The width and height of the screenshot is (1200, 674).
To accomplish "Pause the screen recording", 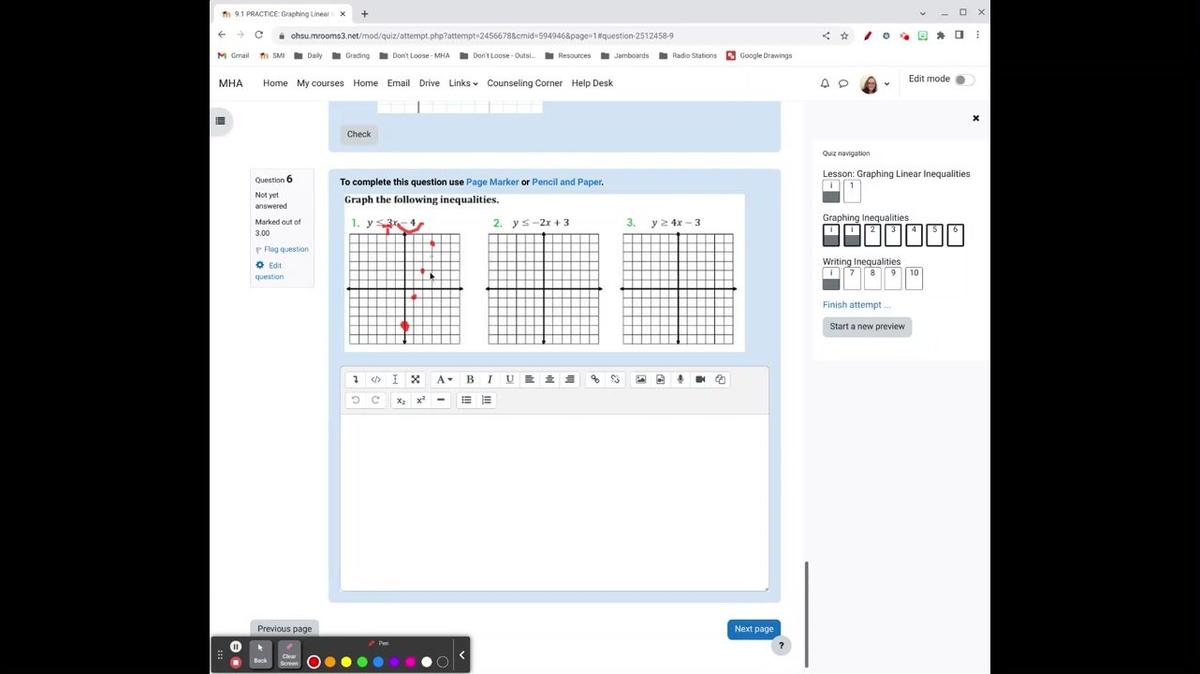I will pos(236,647).
